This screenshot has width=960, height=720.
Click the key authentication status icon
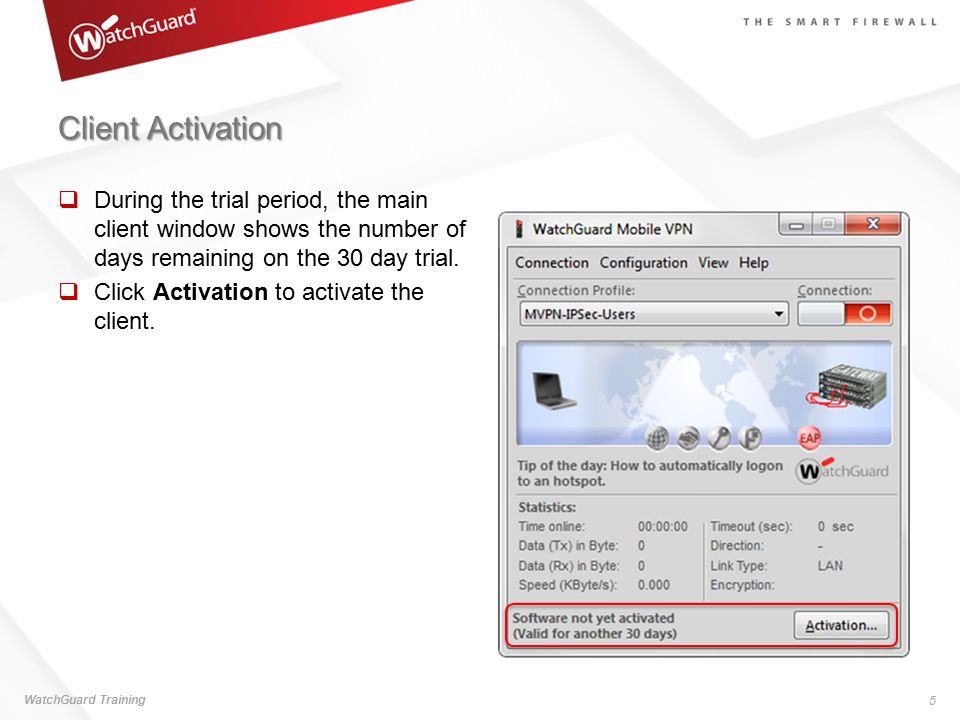click(x=719, y=437)
